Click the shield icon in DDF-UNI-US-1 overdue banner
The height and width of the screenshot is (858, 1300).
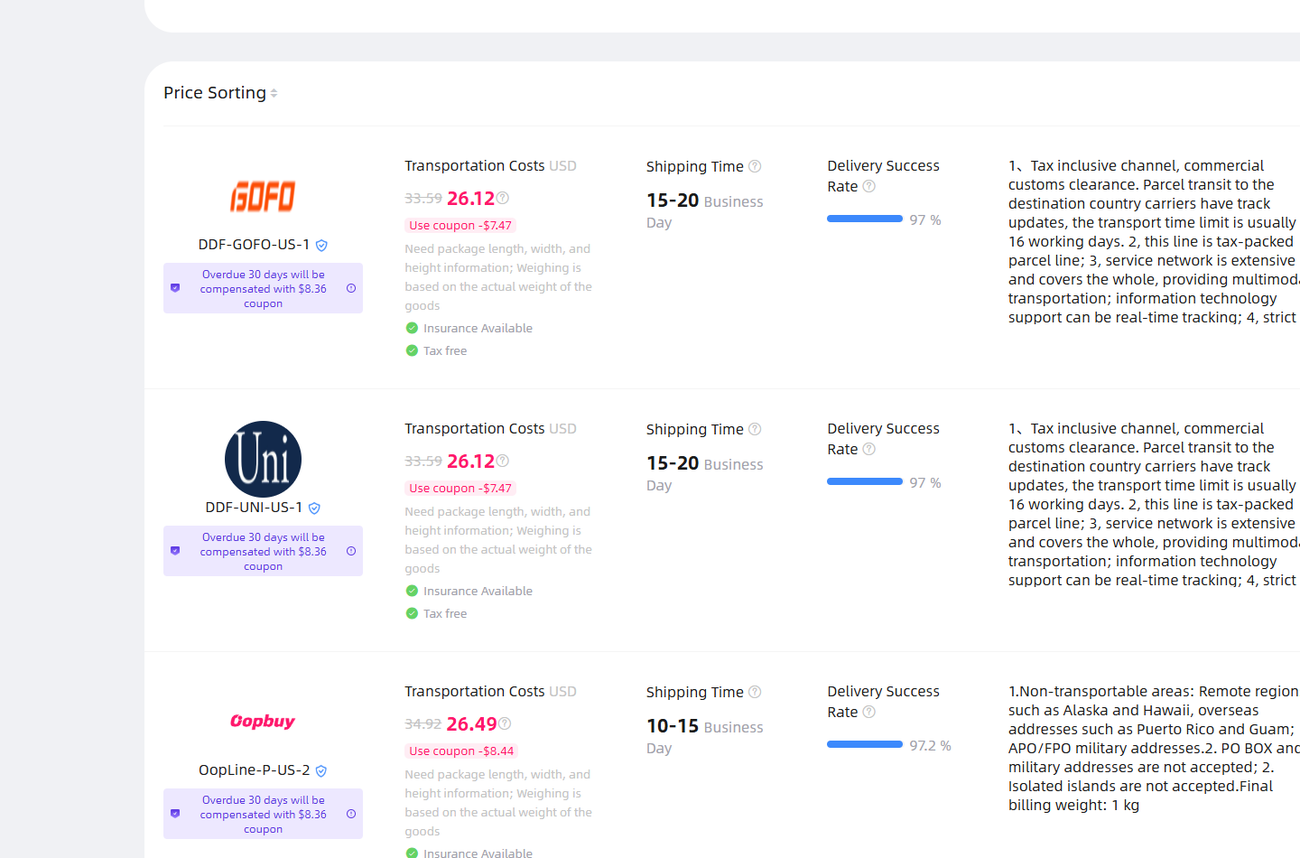[x=175, y=551]
